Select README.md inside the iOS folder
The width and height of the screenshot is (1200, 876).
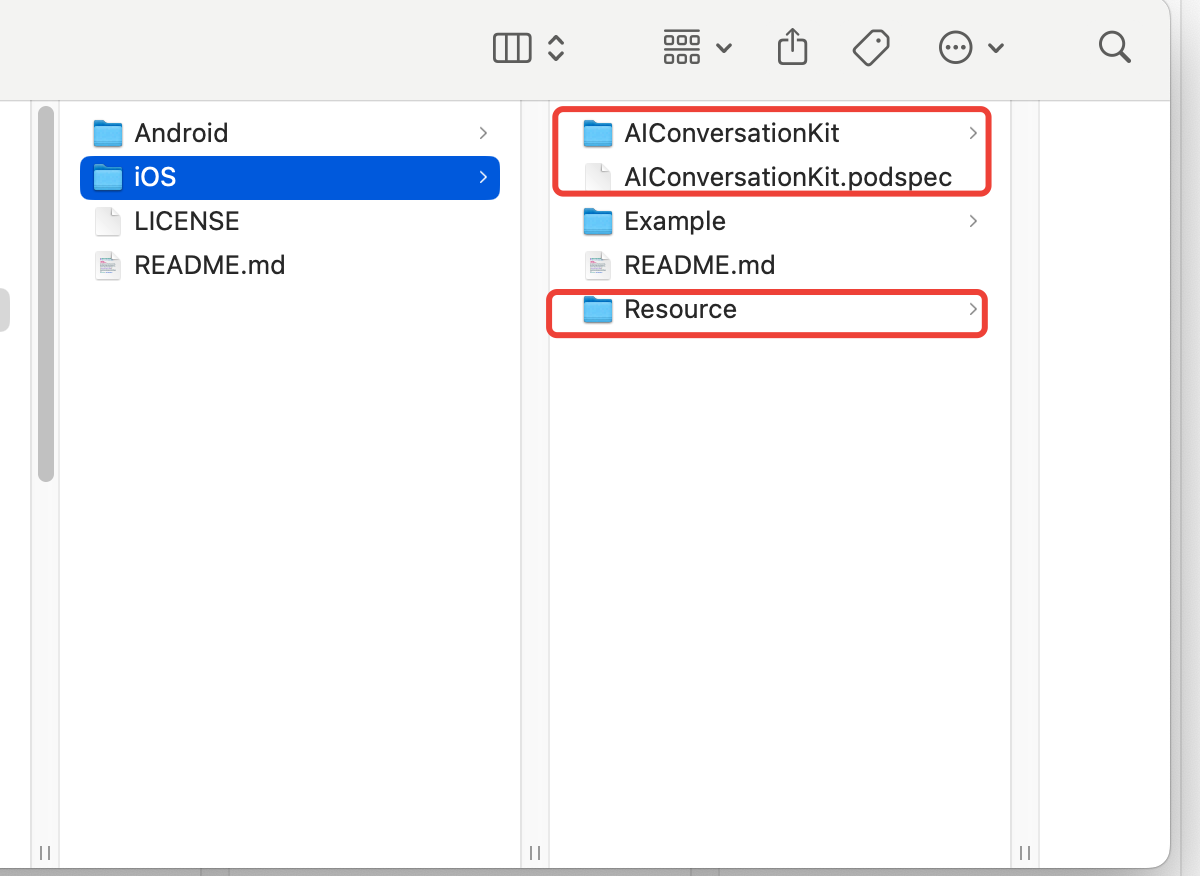(699, 265)
